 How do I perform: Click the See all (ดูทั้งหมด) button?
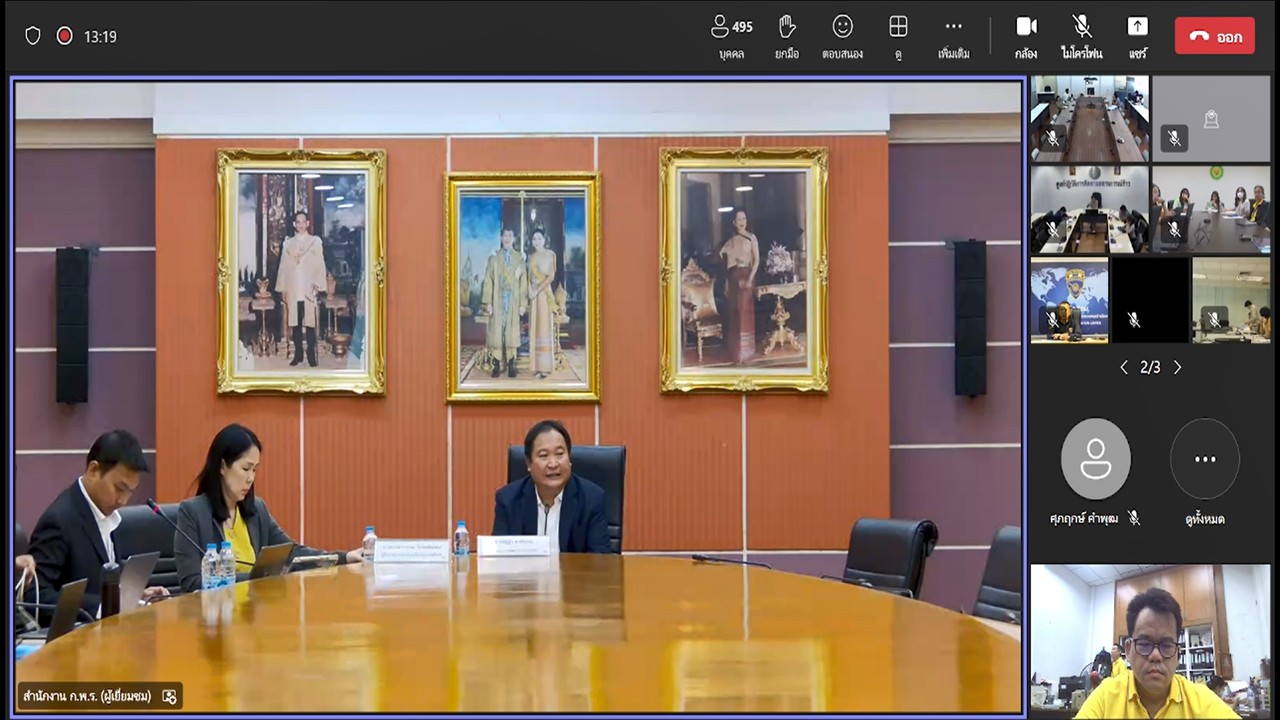1205,459
